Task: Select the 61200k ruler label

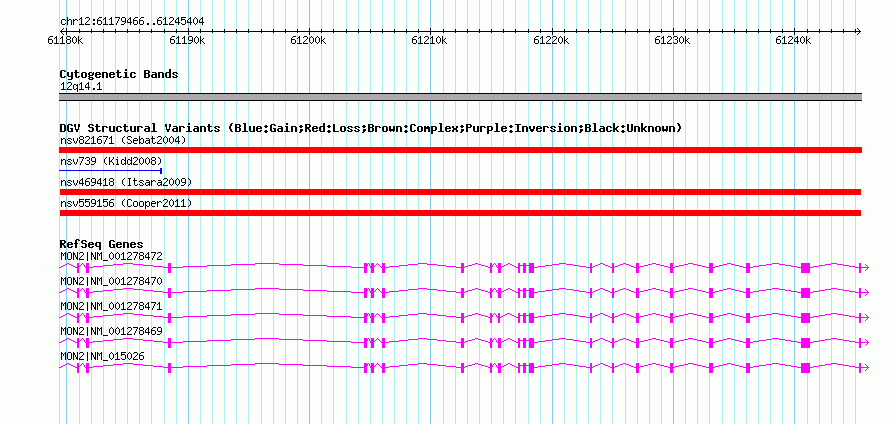Action: coord(308,40)
